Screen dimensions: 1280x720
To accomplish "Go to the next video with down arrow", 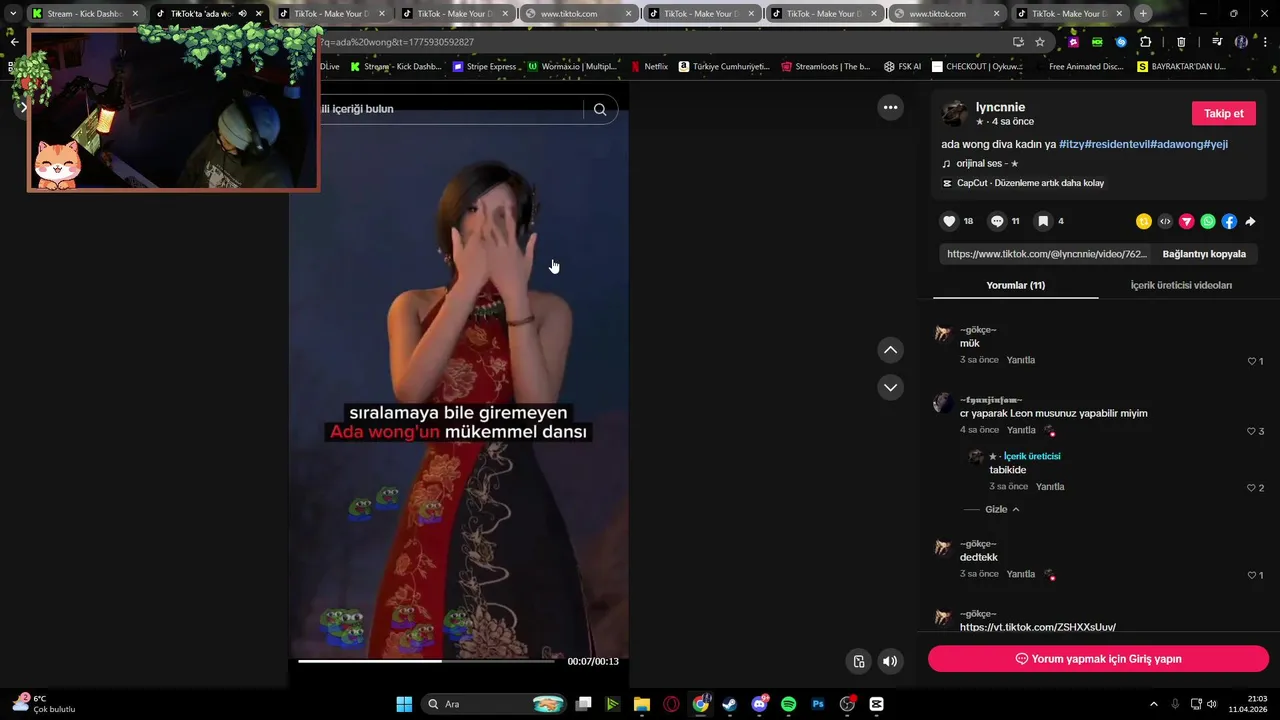I will click(x=890, y=387).
